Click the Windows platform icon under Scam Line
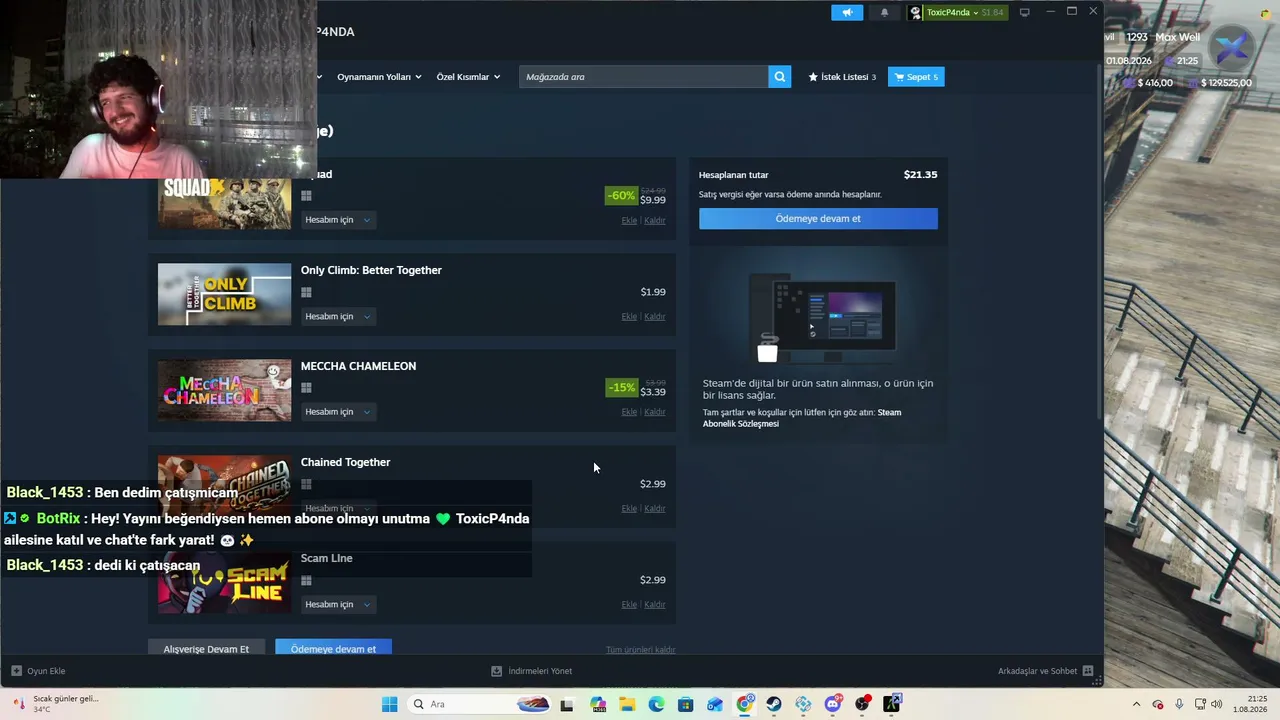Image resolution: width=1280 pixels, height=720 pixels. point(306,580)
